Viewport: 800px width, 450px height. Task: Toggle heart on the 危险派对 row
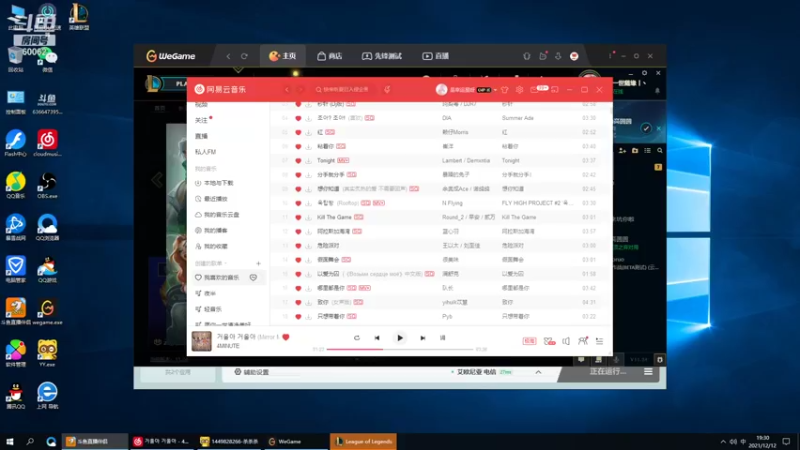[298, 246]
